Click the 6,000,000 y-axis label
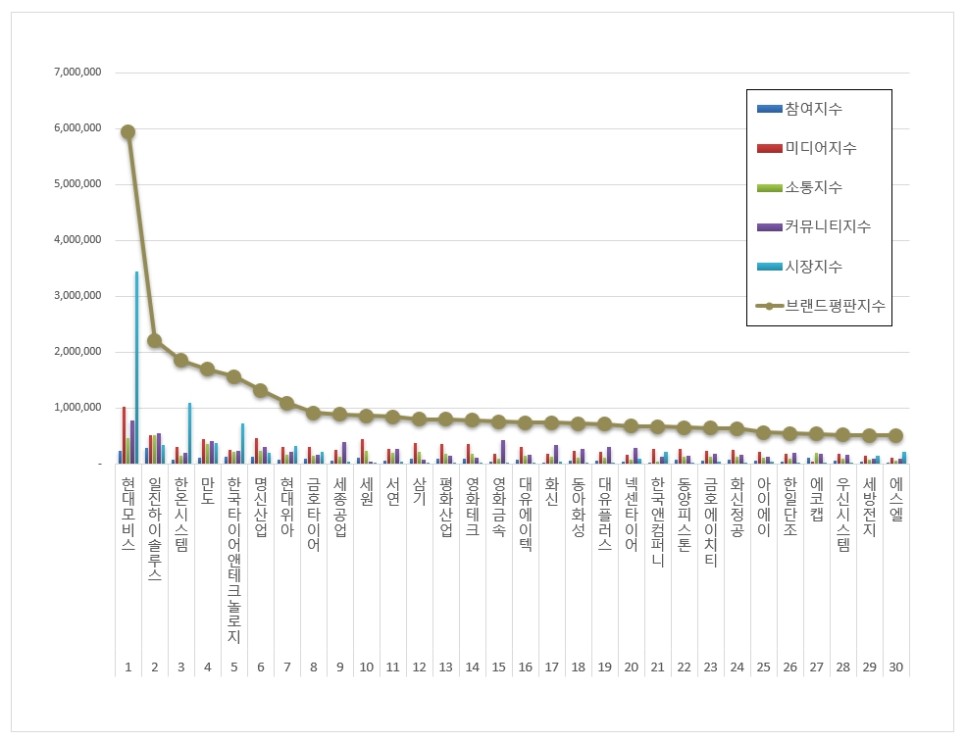 click(x=78, y=128)
